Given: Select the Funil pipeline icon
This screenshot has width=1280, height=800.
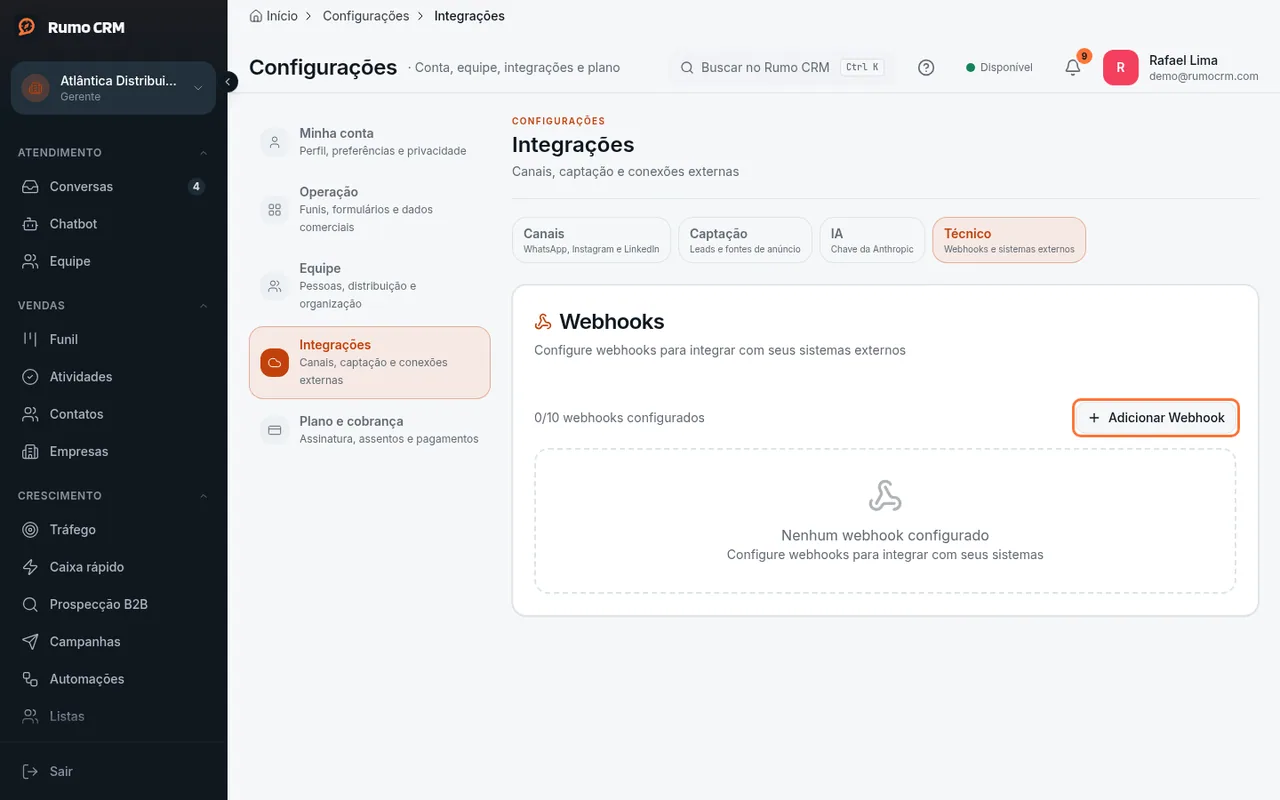Looking at the screenshot, I should coord(31,339).
